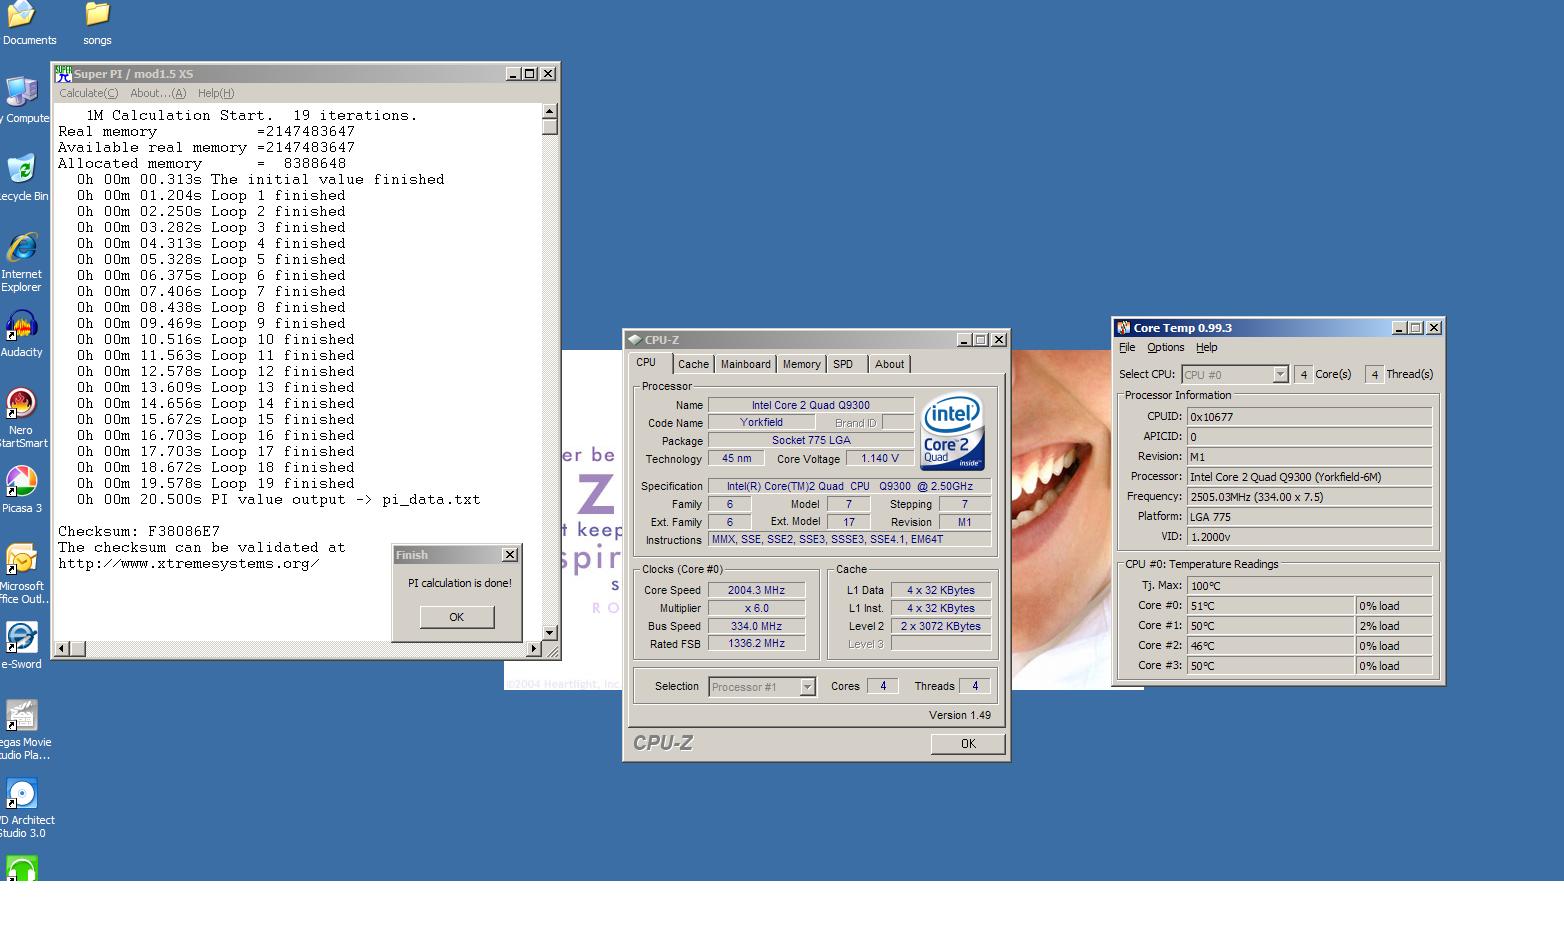This screenshot has width=1564, height=938.
Task: Click the Instructions field in CPU-Z
Action: click(850, 540)
